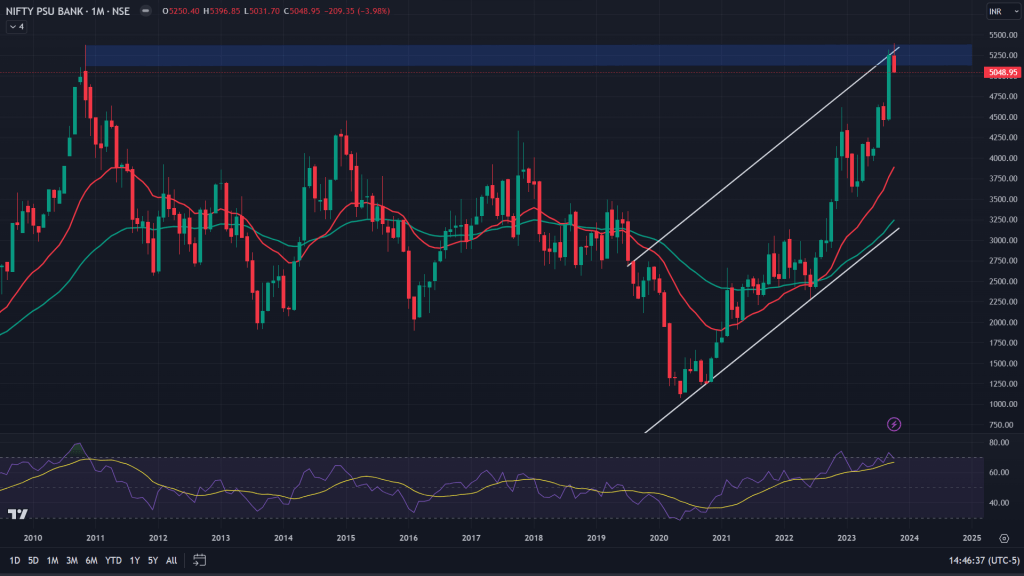Switch the chart to YTD range
Screen dimensions: 1024x576
click(x=113, y=560)
